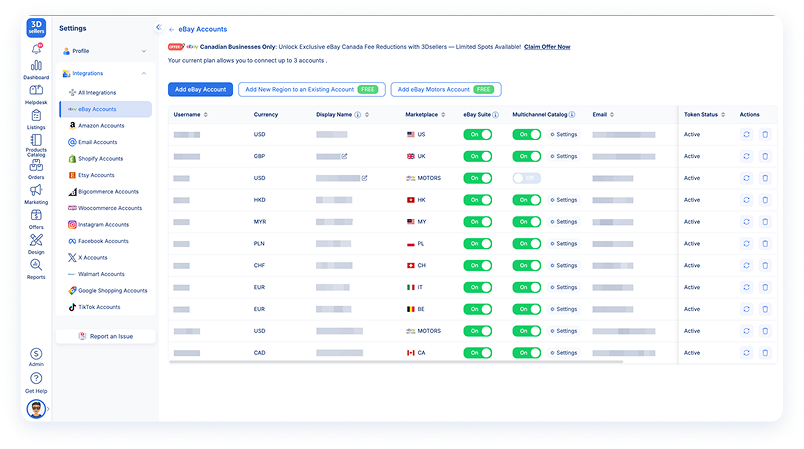Open Listings section in sidebar
Viewport: 804px width, 449px height.
36,119
